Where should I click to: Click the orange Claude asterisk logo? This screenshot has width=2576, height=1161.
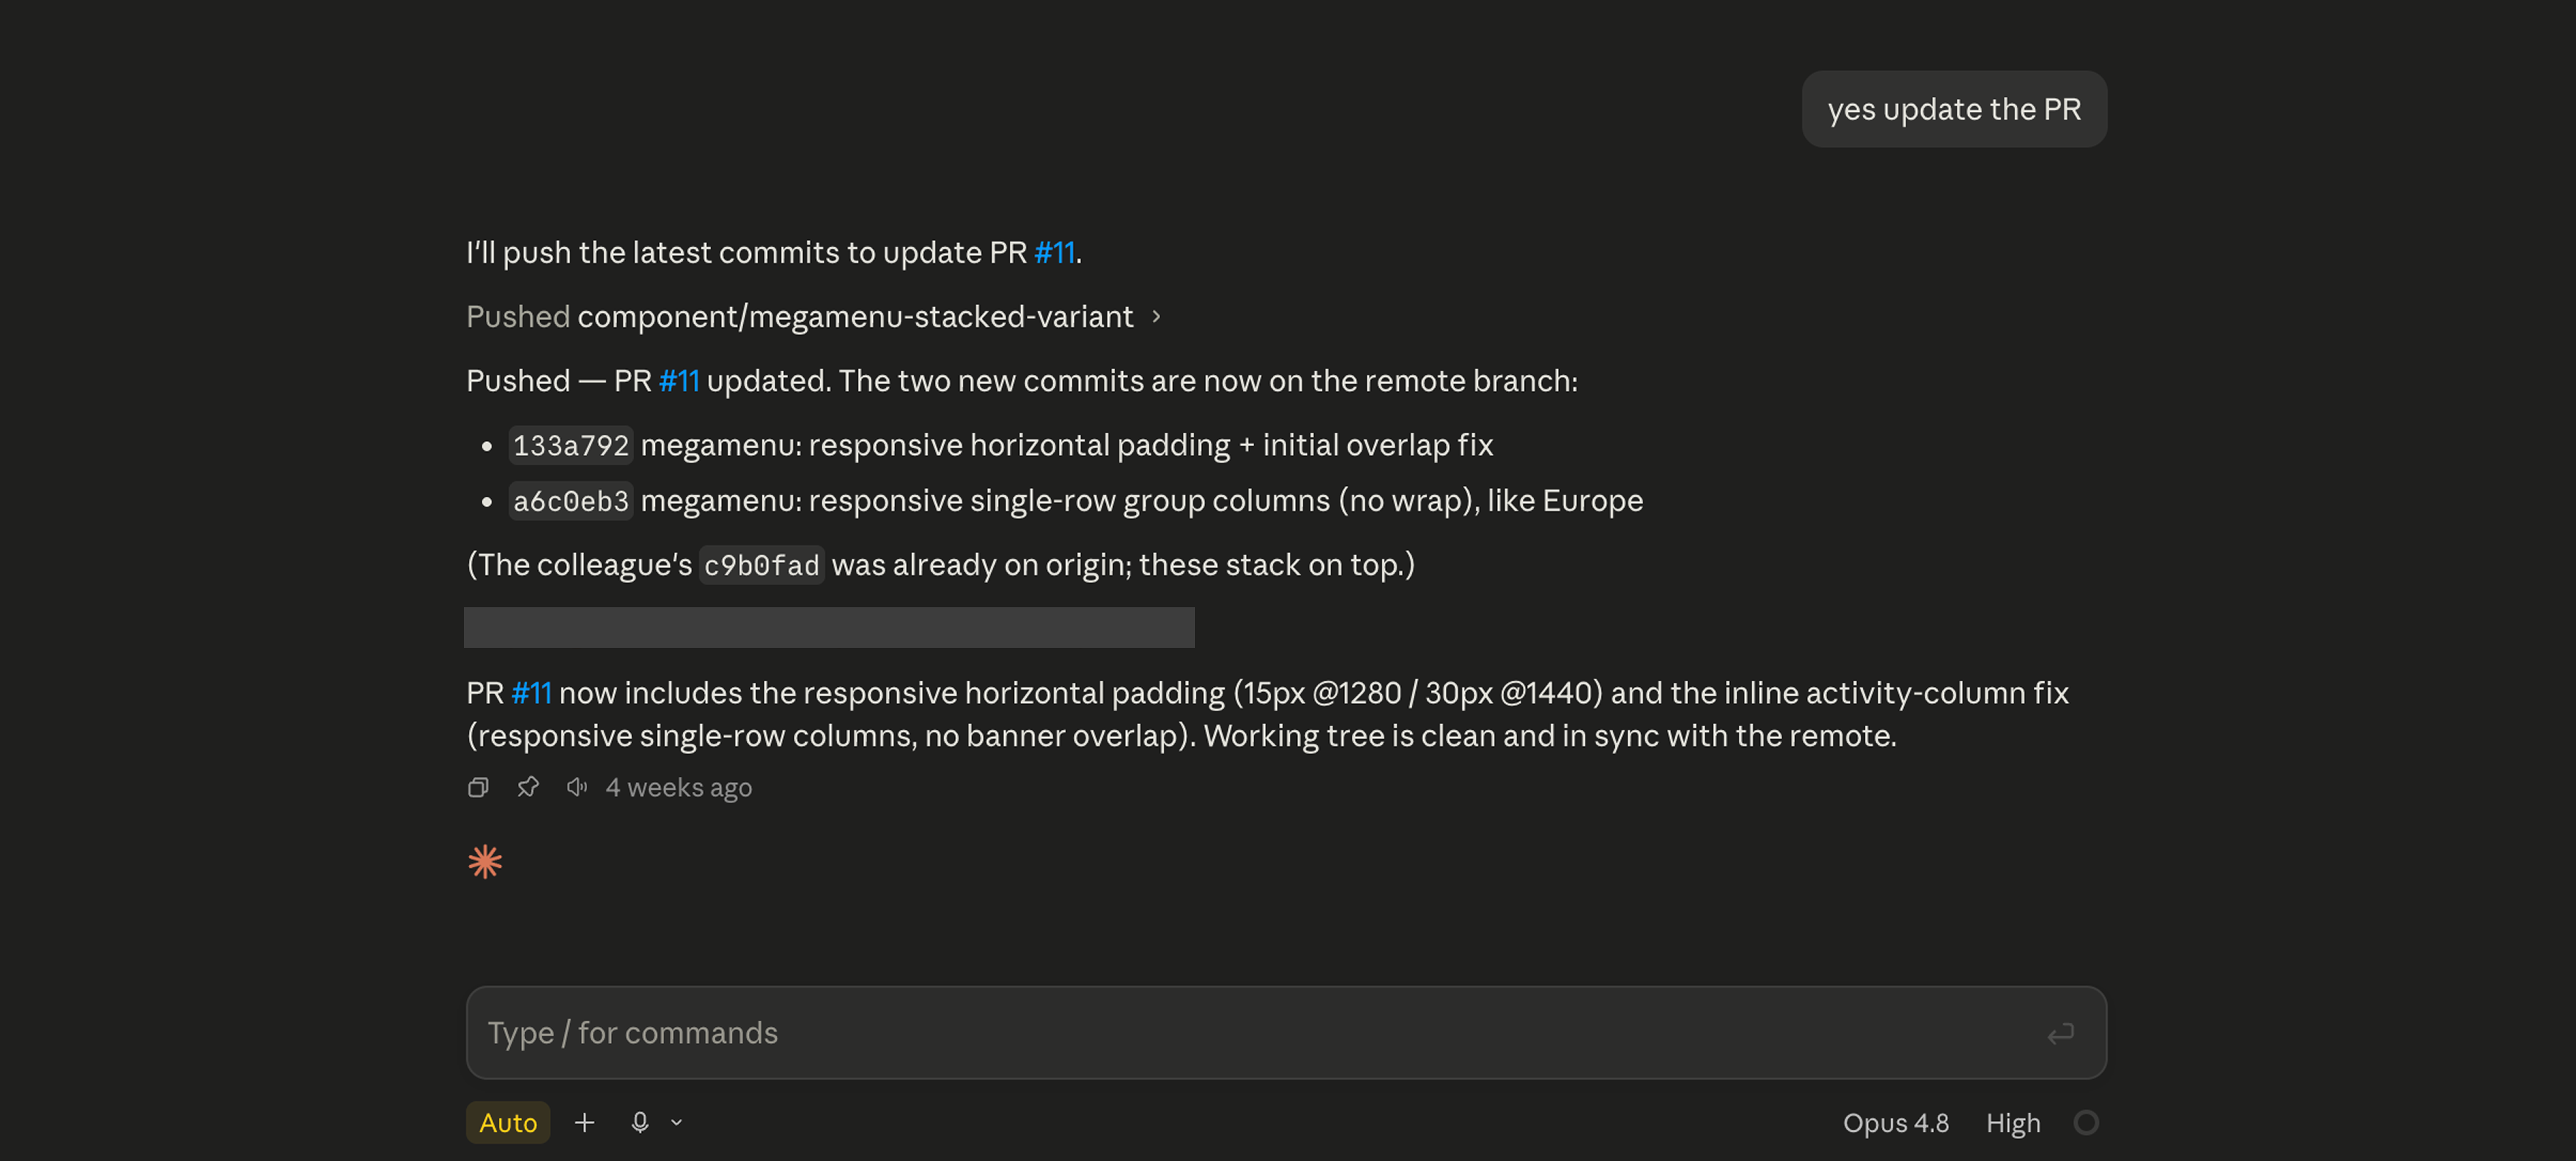click(485, 862)
